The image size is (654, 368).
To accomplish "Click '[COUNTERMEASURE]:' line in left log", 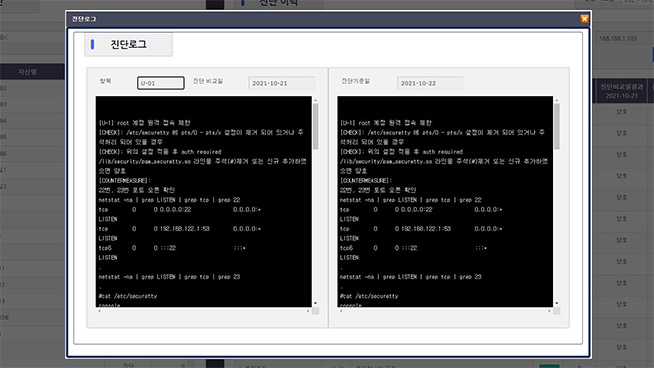I will coord(125,181).
